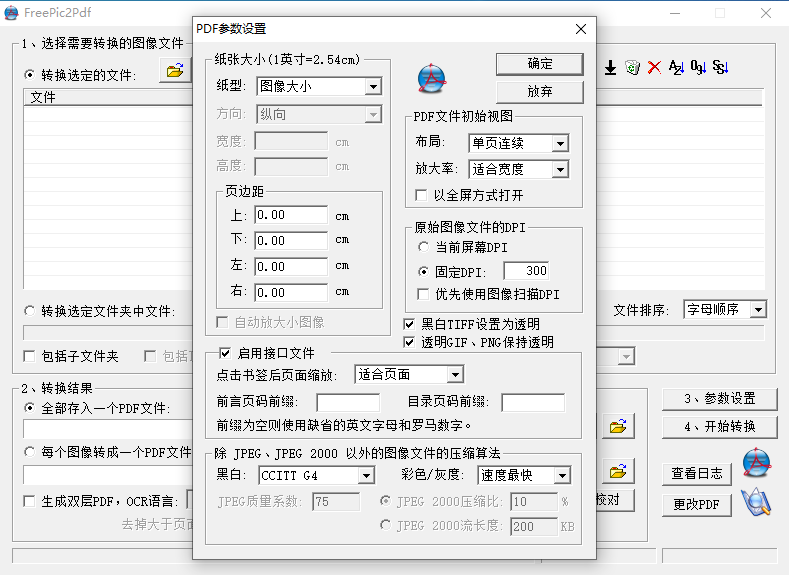Select 当前屏幕DPI radio button

click(424, 247)
